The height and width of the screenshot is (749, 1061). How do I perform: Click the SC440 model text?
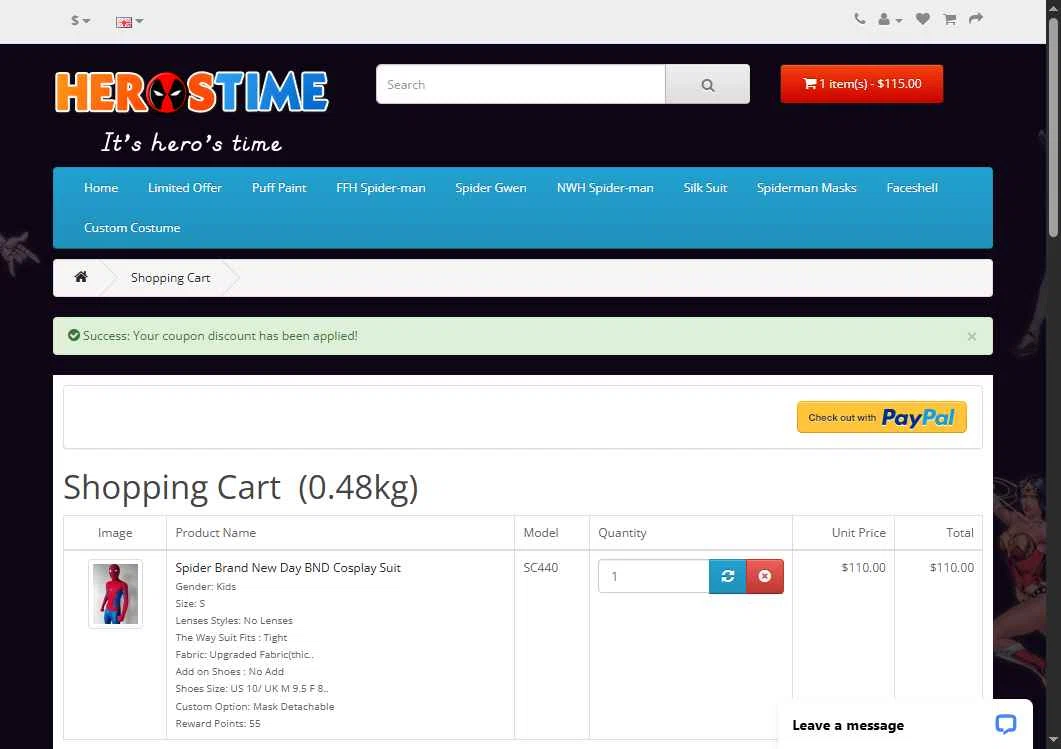pyautogui.click(x=541, y=568)
